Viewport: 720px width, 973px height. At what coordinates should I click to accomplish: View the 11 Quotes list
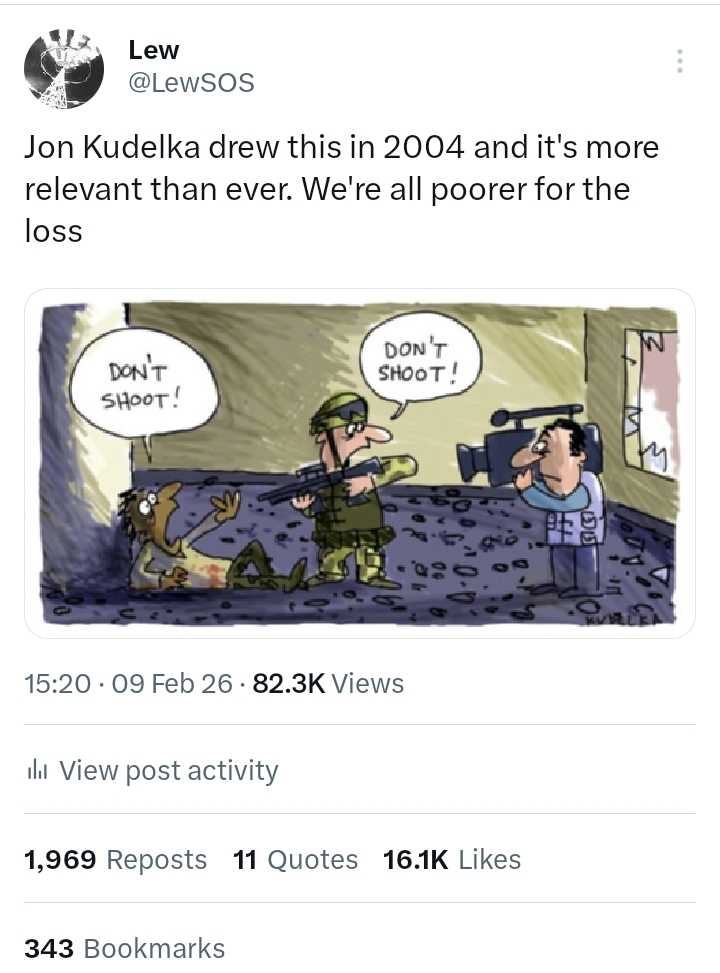(x=295, y=860)
